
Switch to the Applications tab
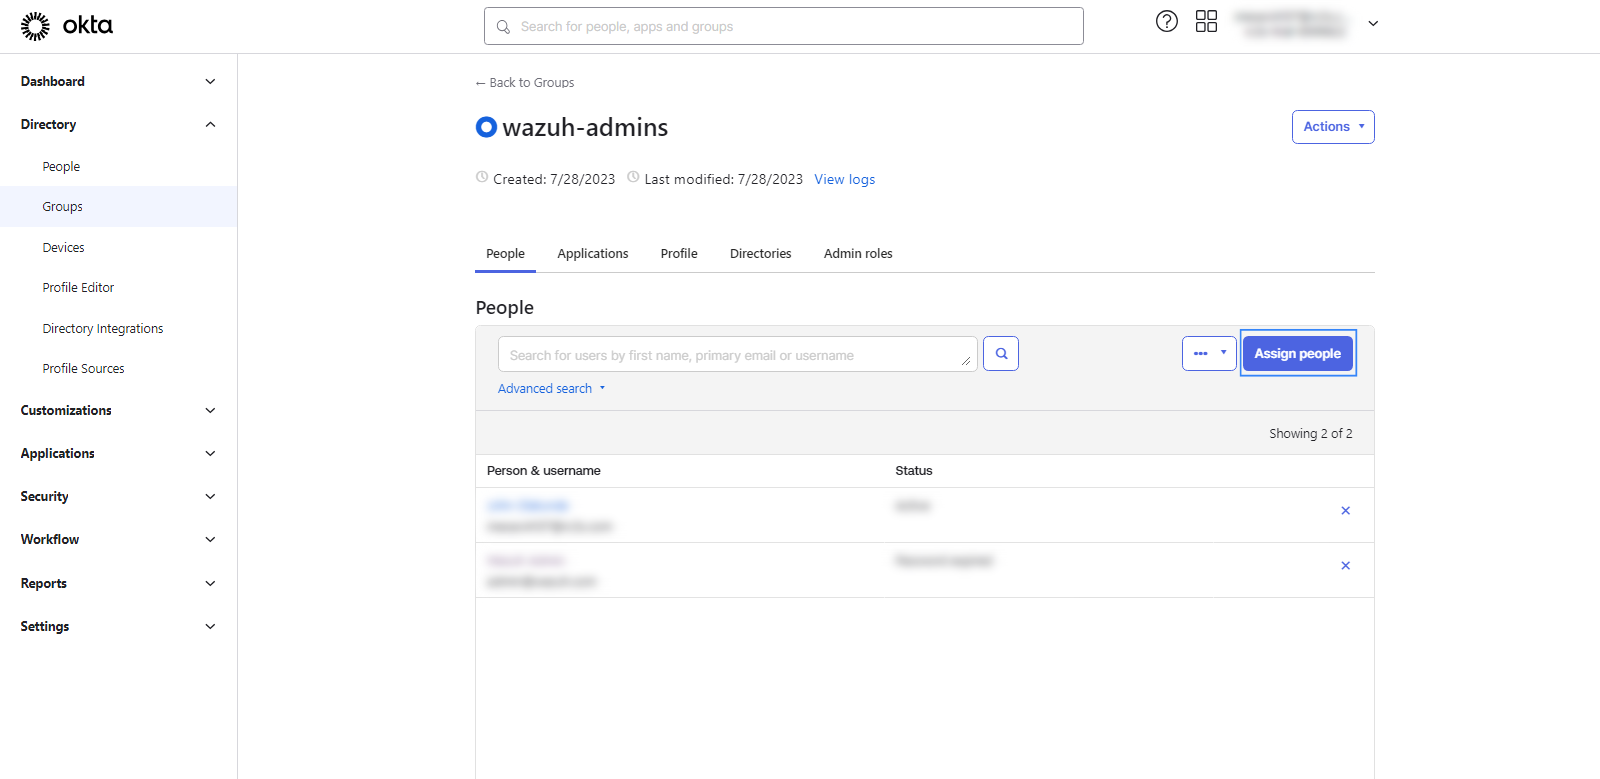(592, 254)
